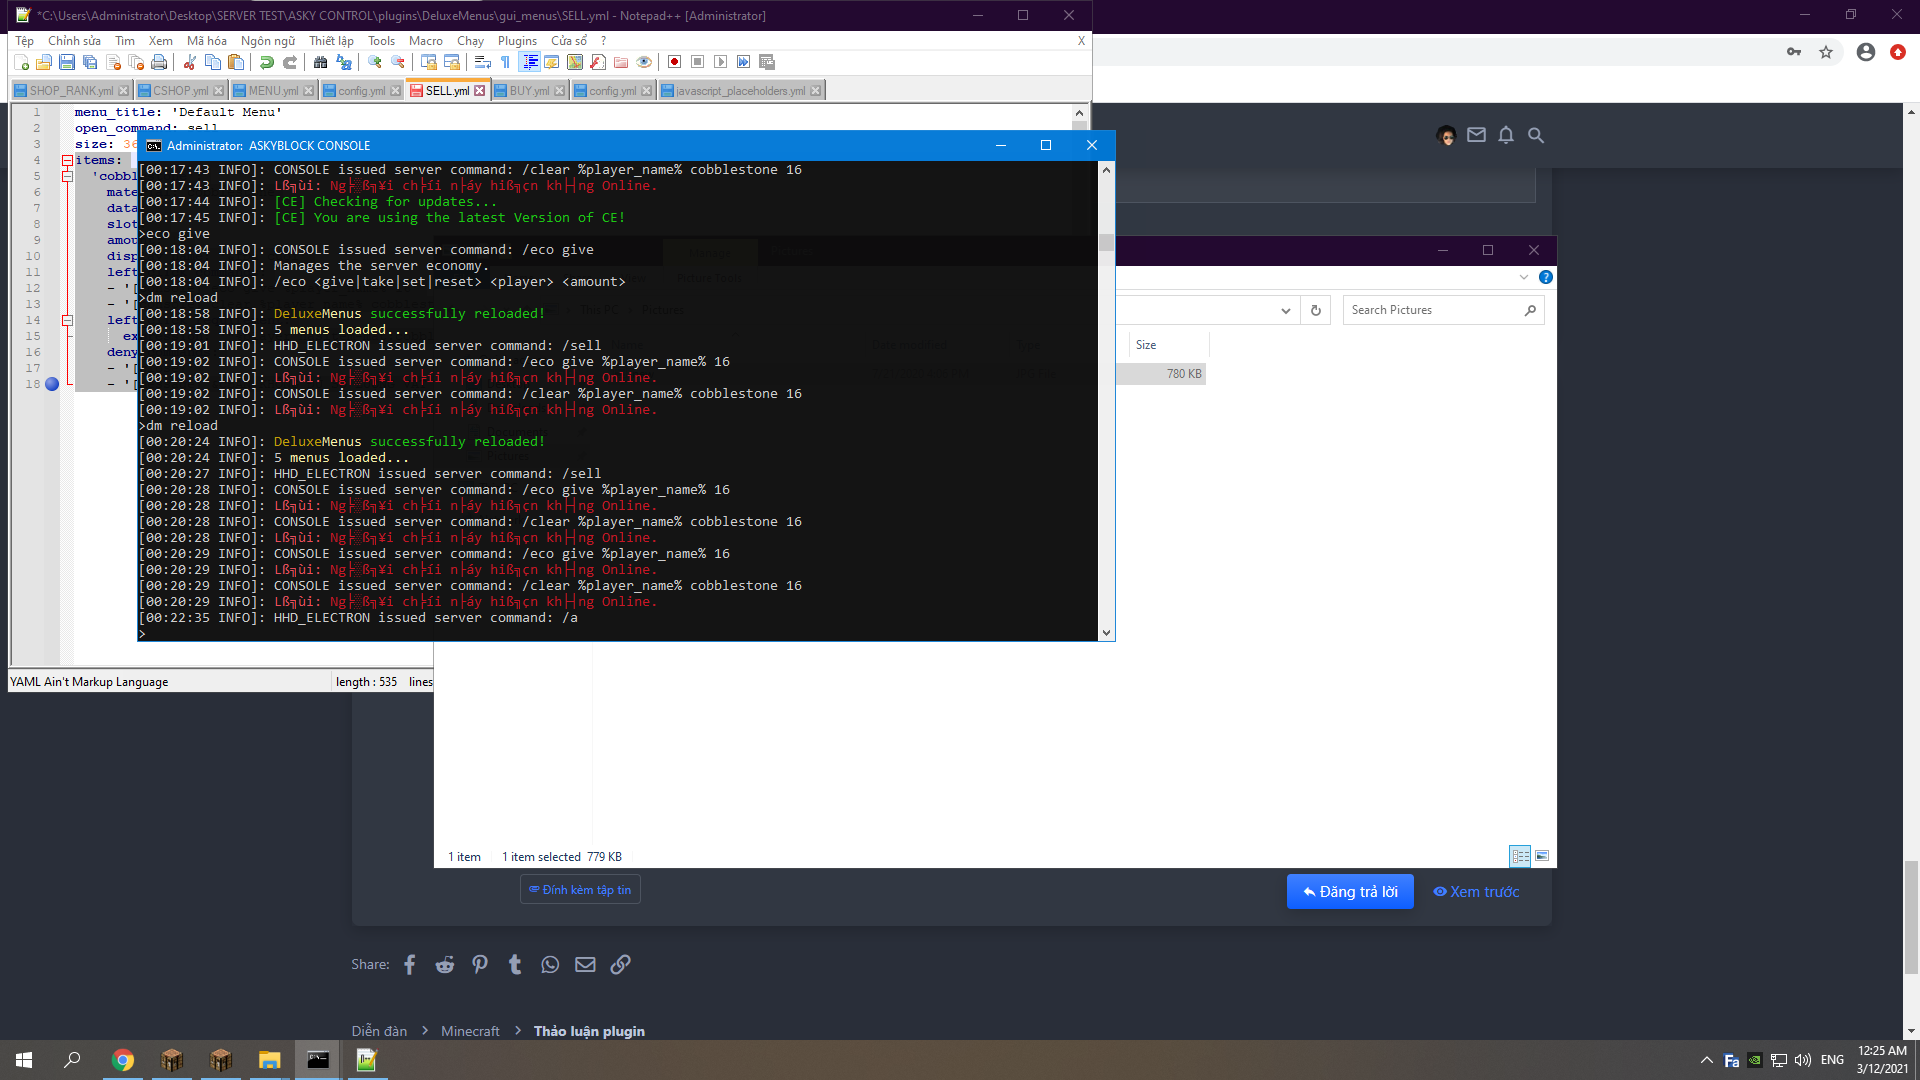The height and width of the screenshot is (1080, 1920).
Task: Toggle the Show All Characters pilcrow icon
Action: [x=506, y=62]
